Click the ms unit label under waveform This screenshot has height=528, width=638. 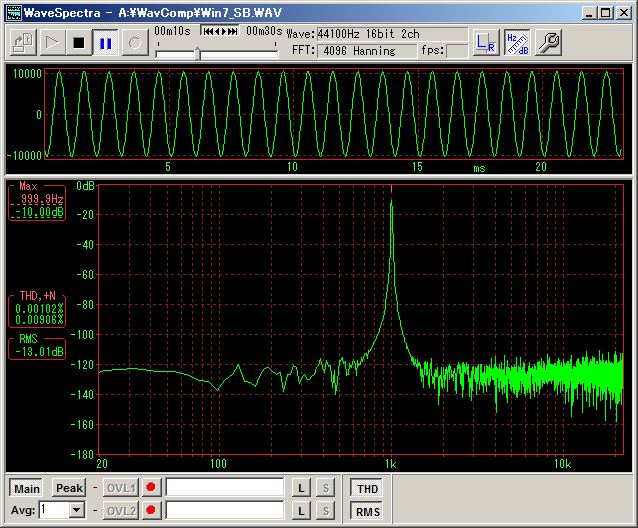pyautogui.click(x=479, y=168)
